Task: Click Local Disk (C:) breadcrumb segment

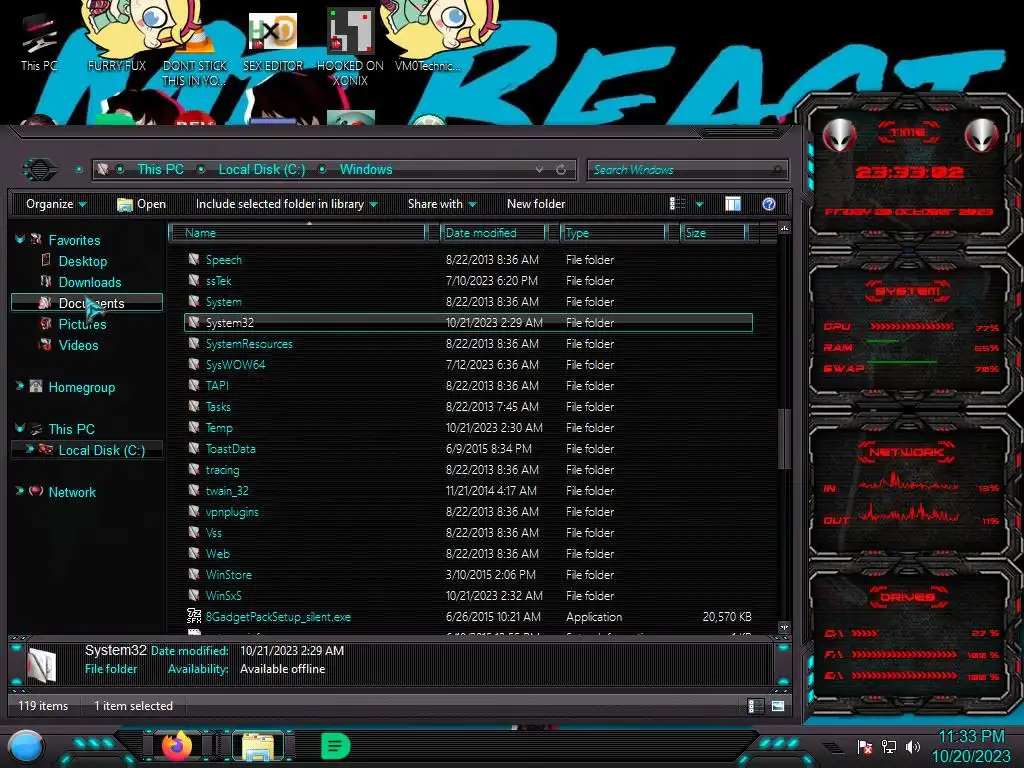Action: pyautogui.click(x=262, y=170)
